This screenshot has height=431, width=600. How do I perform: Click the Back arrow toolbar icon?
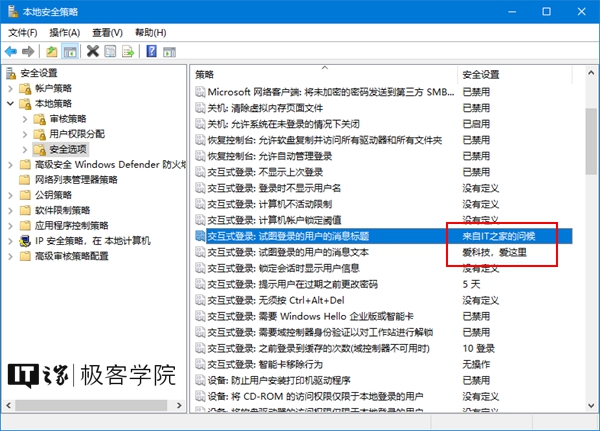(x=11, y=51)
